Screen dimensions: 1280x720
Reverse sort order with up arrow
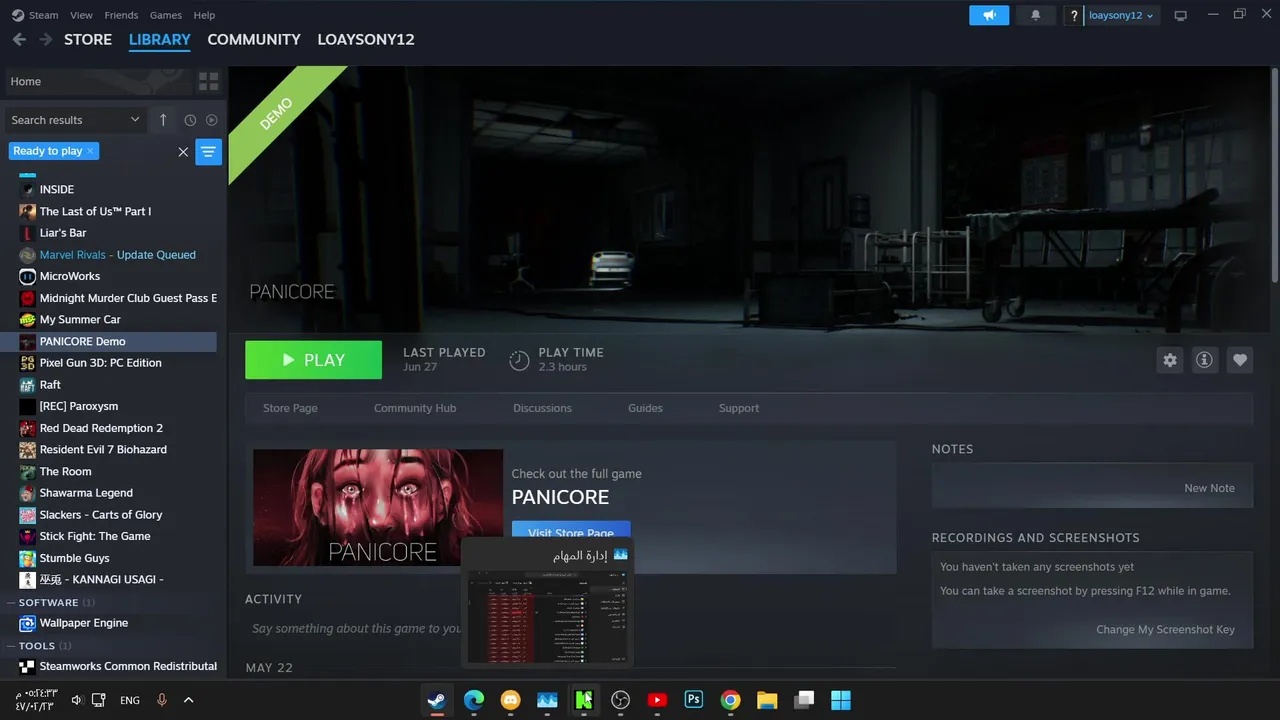(x=163, y=120)
